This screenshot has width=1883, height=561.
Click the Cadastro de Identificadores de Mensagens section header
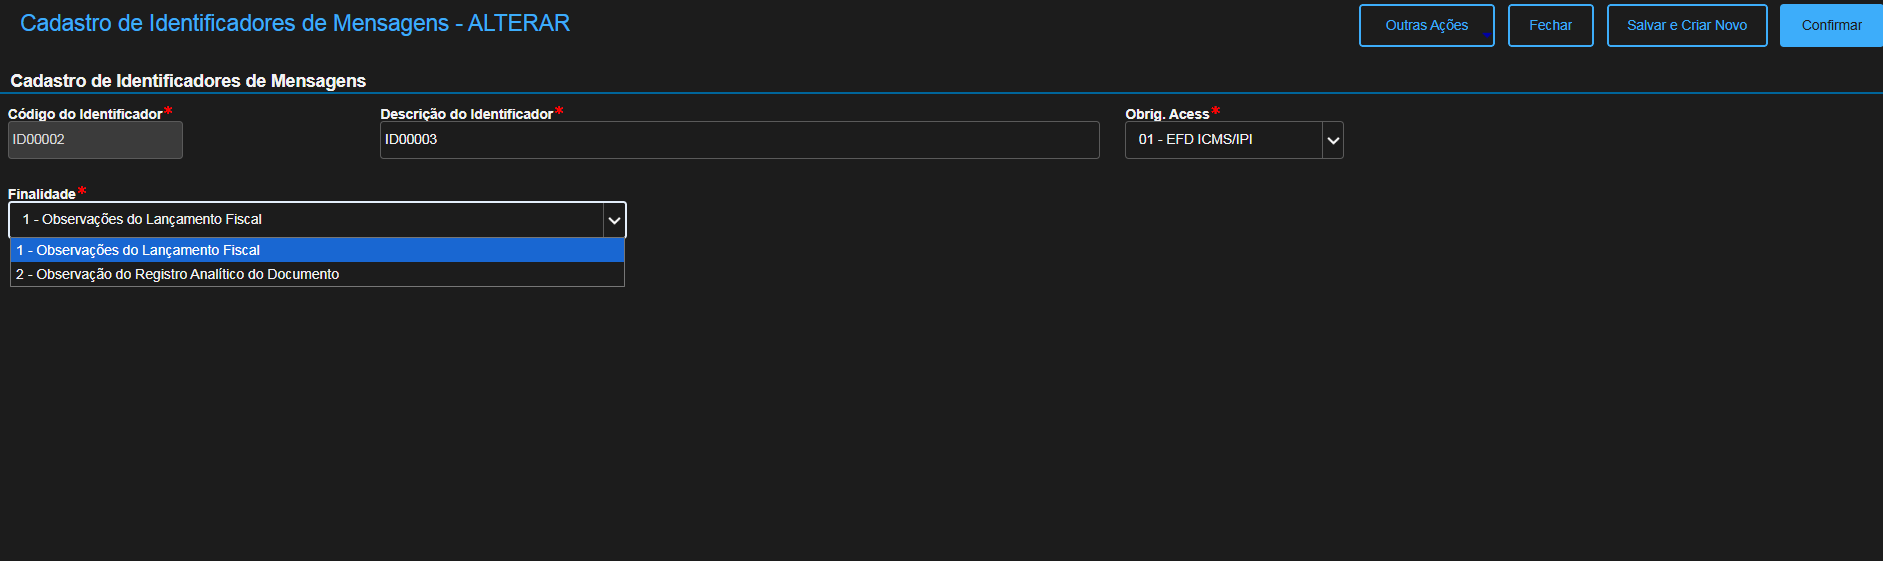[188, 81]
